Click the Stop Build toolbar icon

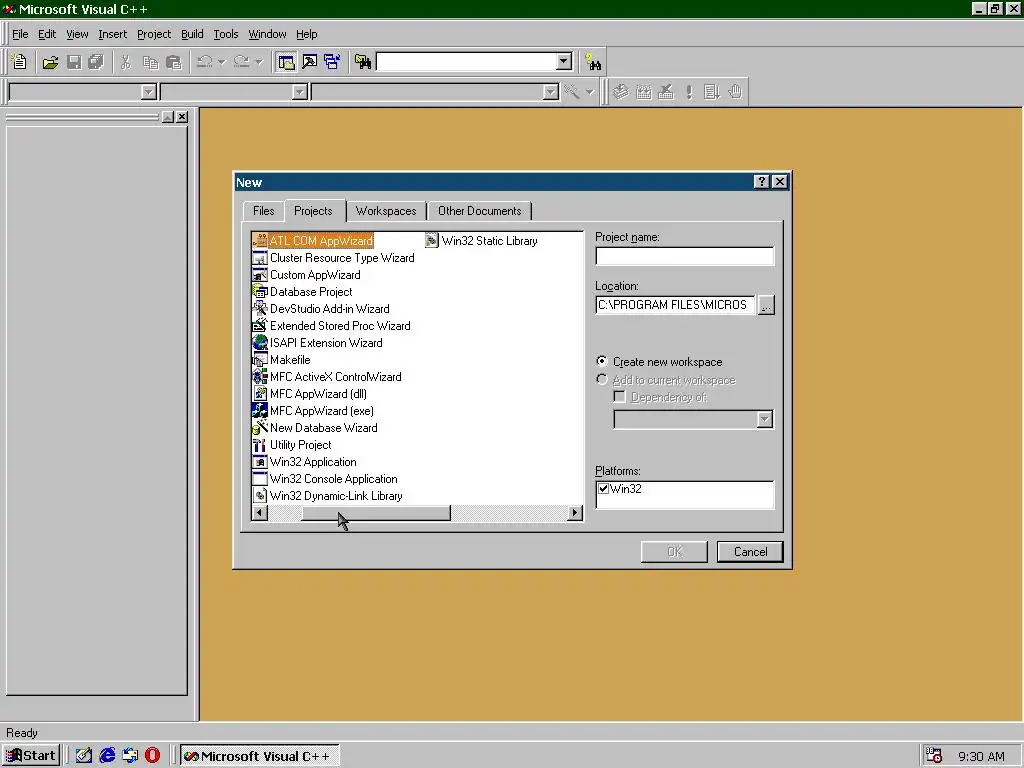pos(666,91)
